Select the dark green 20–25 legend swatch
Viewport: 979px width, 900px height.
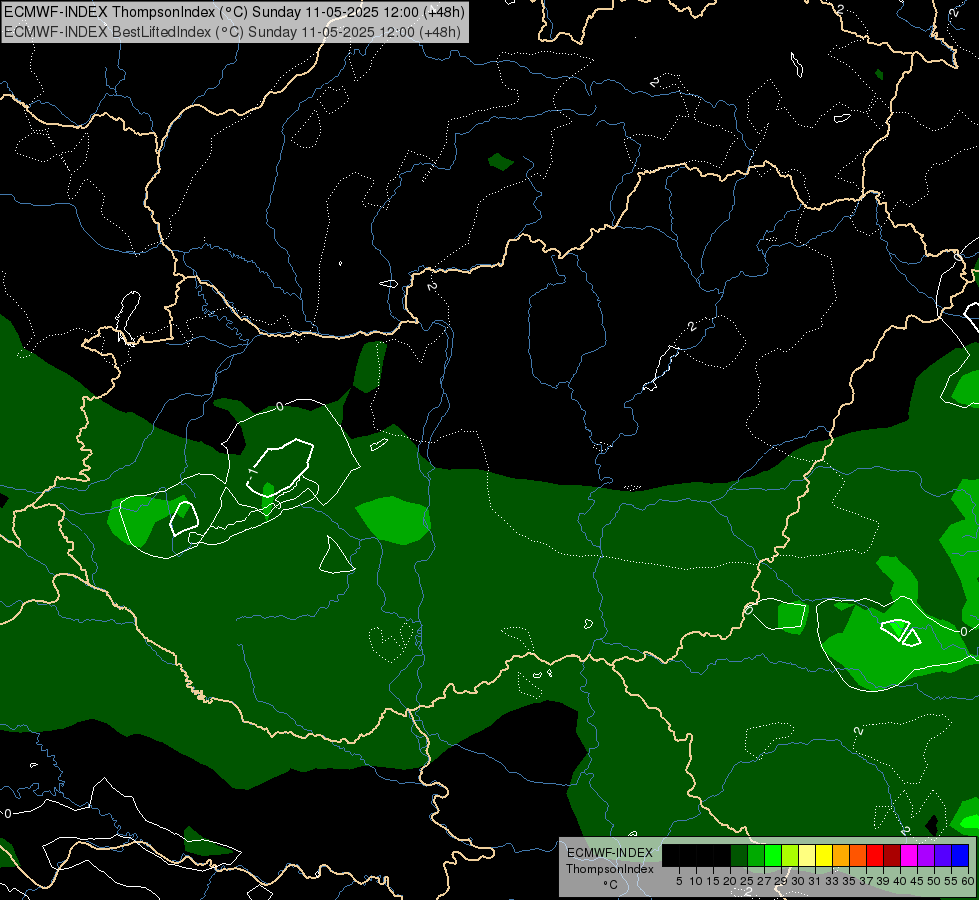tap(739, 855)
